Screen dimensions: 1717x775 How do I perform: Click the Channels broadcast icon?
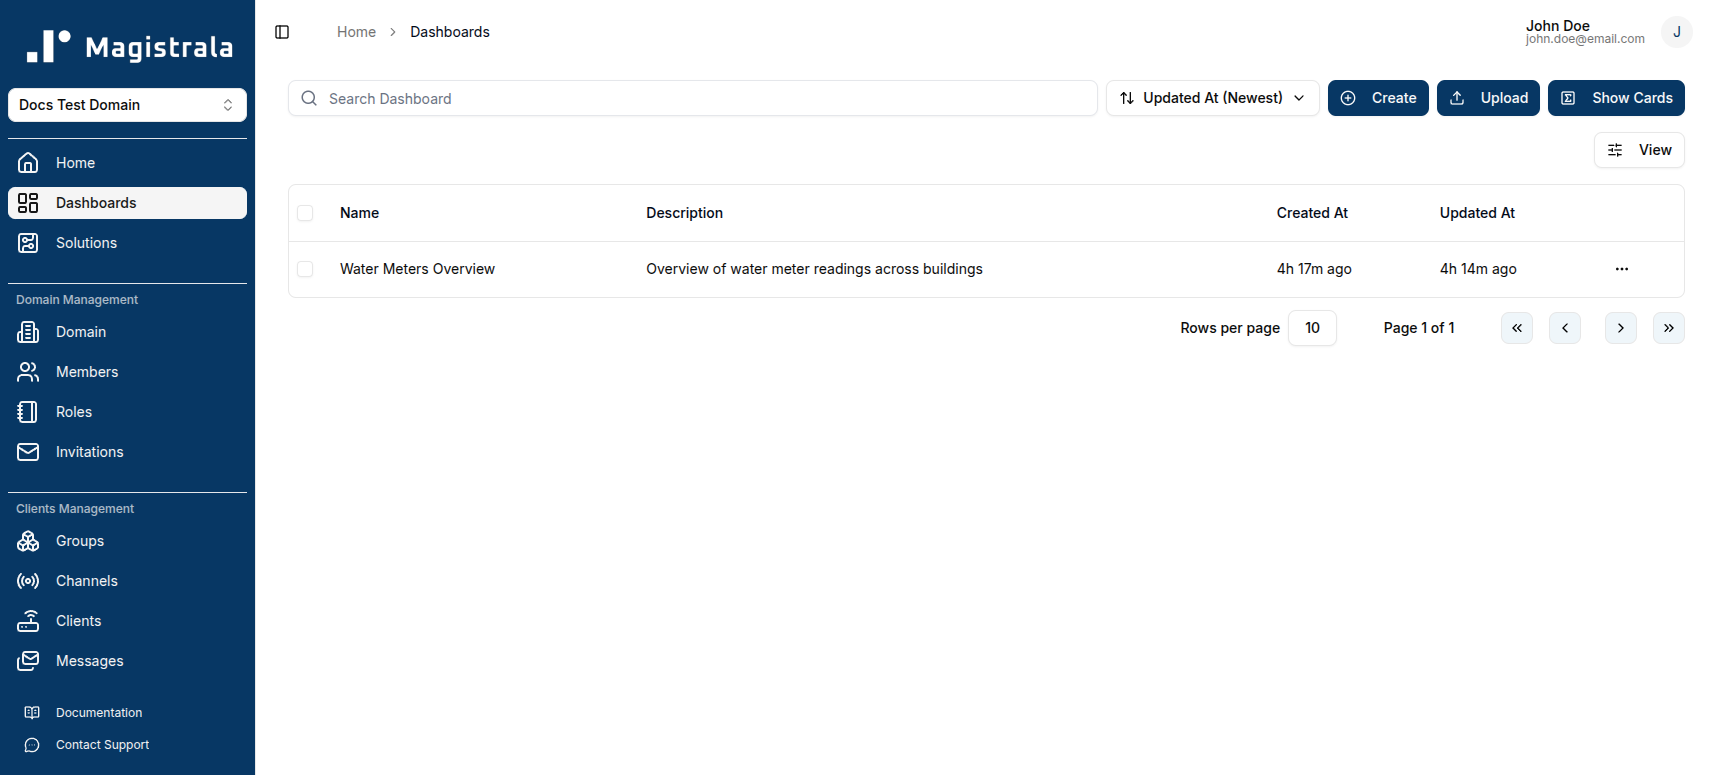[28, 581]
